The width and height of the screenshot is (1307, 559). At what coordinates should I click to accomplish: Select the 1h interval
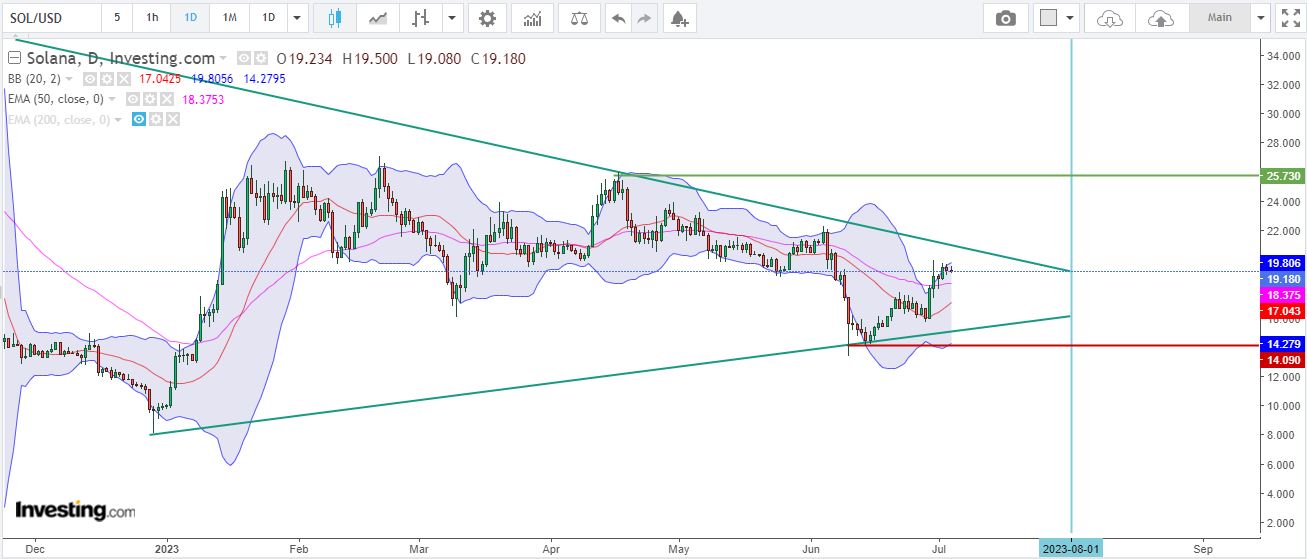(x=152, y=18)
